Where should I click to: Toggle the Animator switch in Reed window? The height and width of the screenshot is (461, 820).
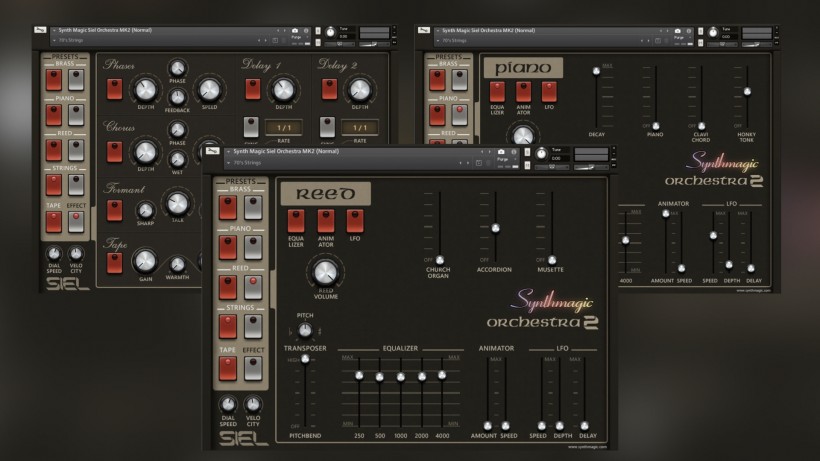[x=325, y=221]
